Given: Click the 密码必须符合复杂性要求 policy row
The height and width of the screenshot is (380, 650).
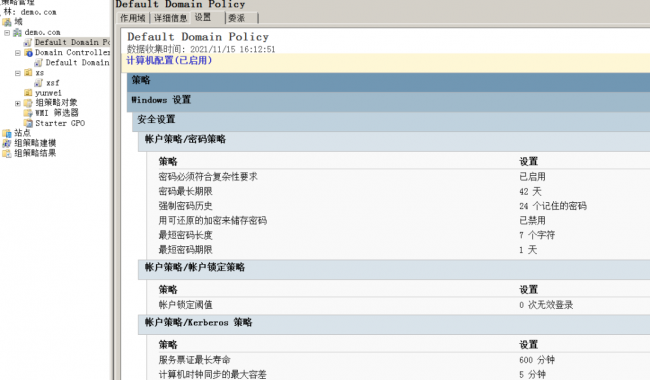Looking at the screenshot, I should coord(398,177).
